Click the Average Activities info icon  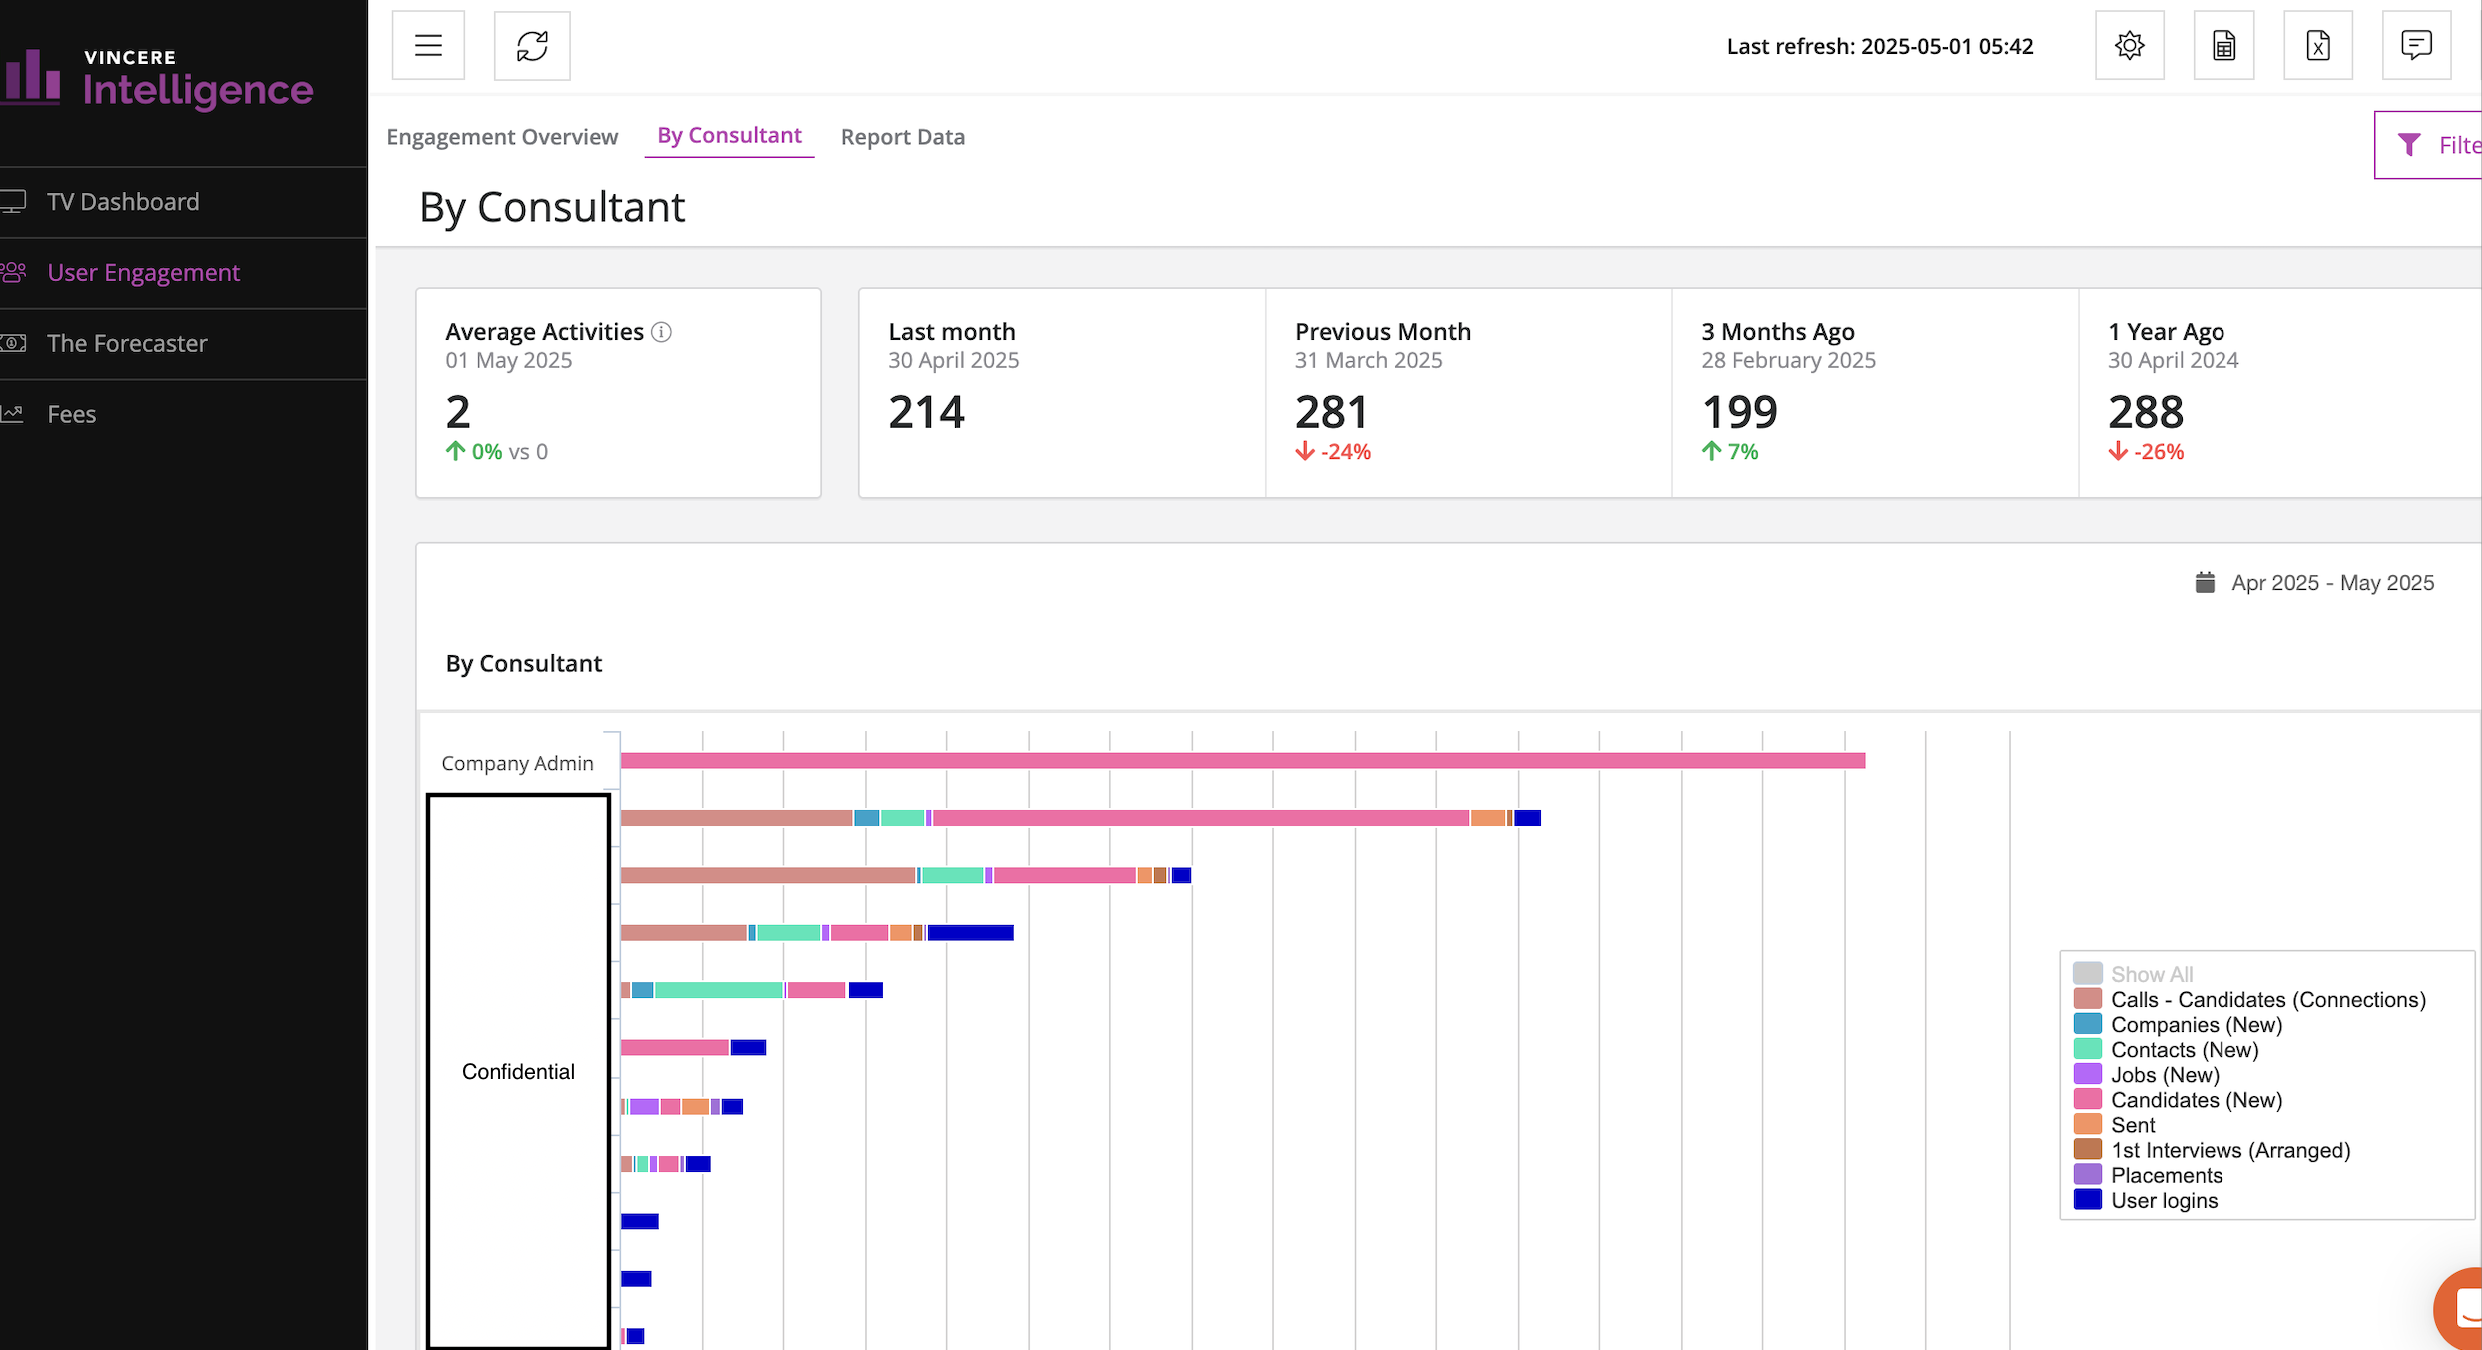point(661,332)
